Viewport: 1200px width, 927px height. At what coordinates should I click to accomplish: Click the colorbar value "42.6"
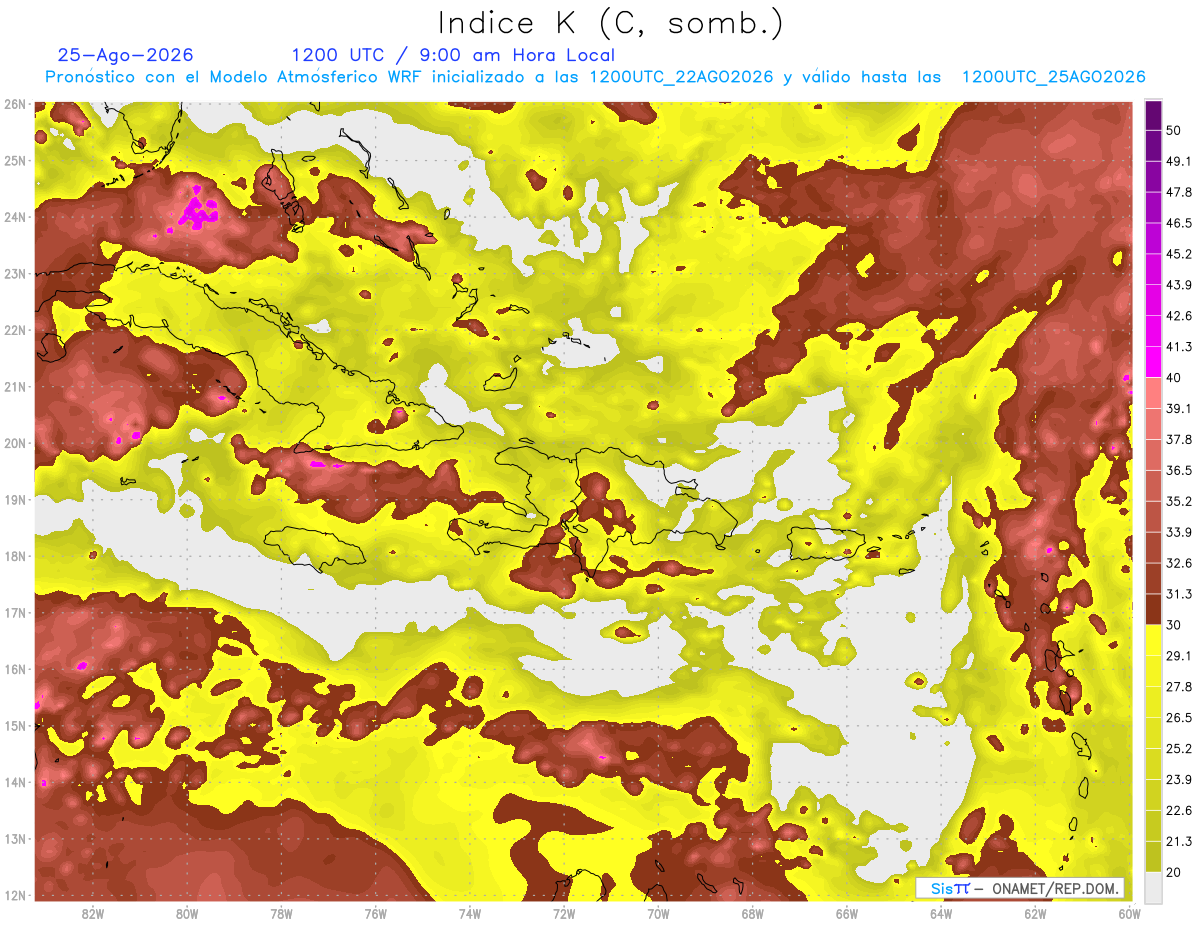pos(1178,316)
